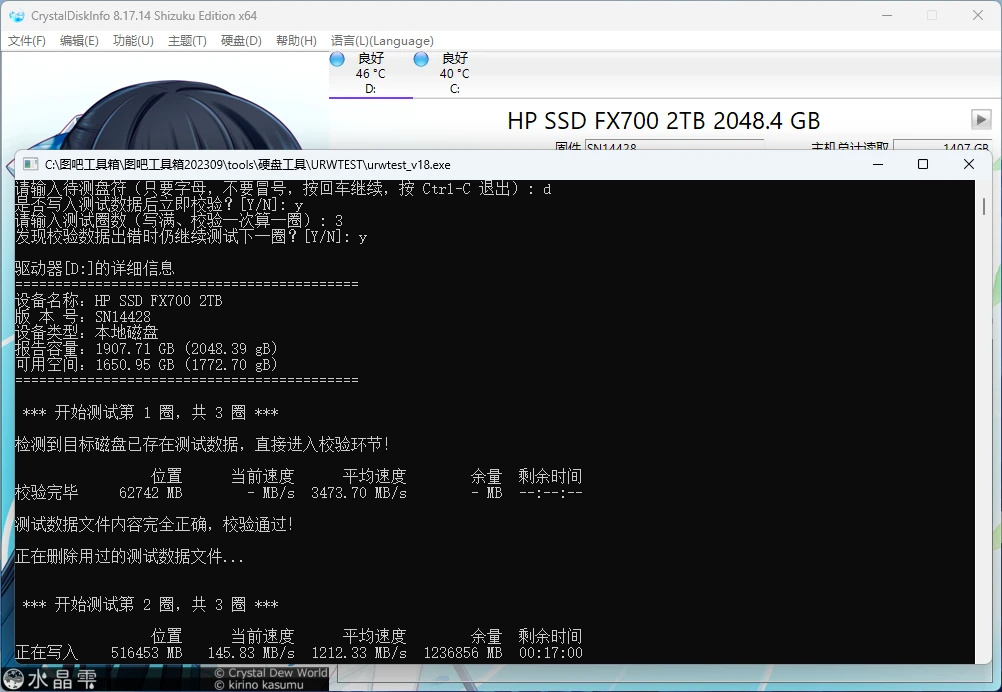Open the 主题(T) menu
The height and width of the screenshot is (692, 1002).
187,41
